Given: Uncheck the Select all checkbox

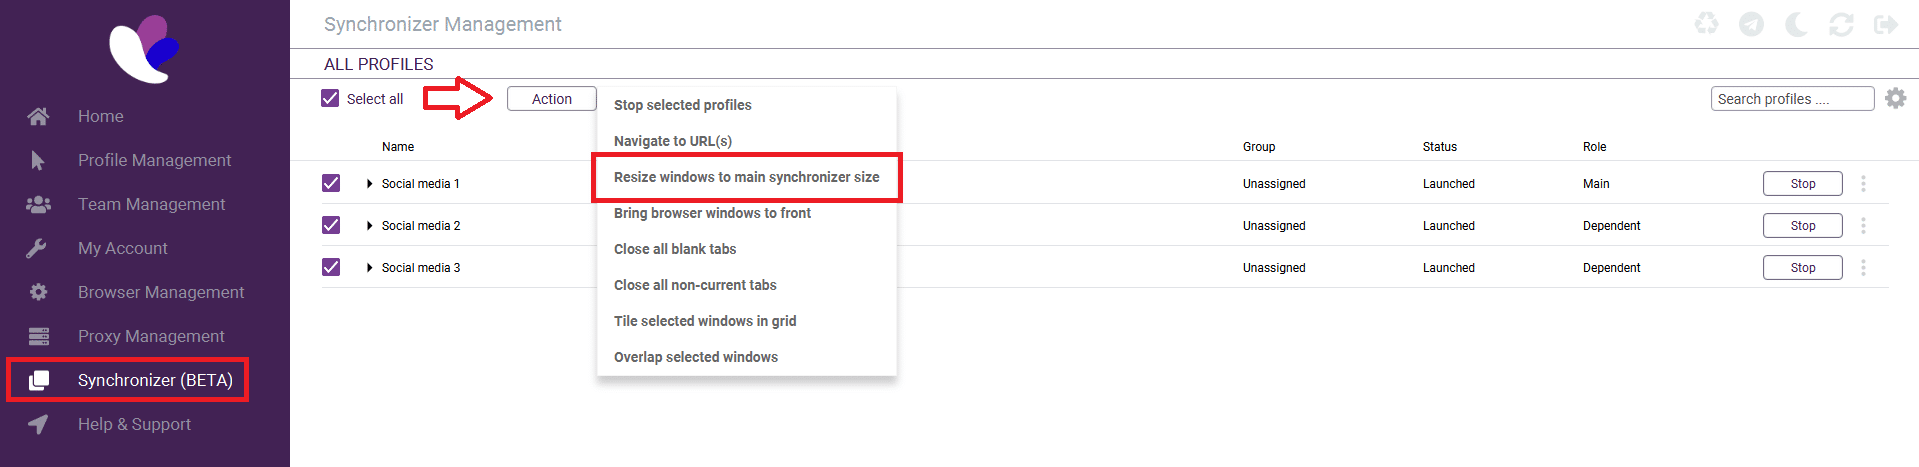Looking at the screenshot, I should (x=330, y=98).
